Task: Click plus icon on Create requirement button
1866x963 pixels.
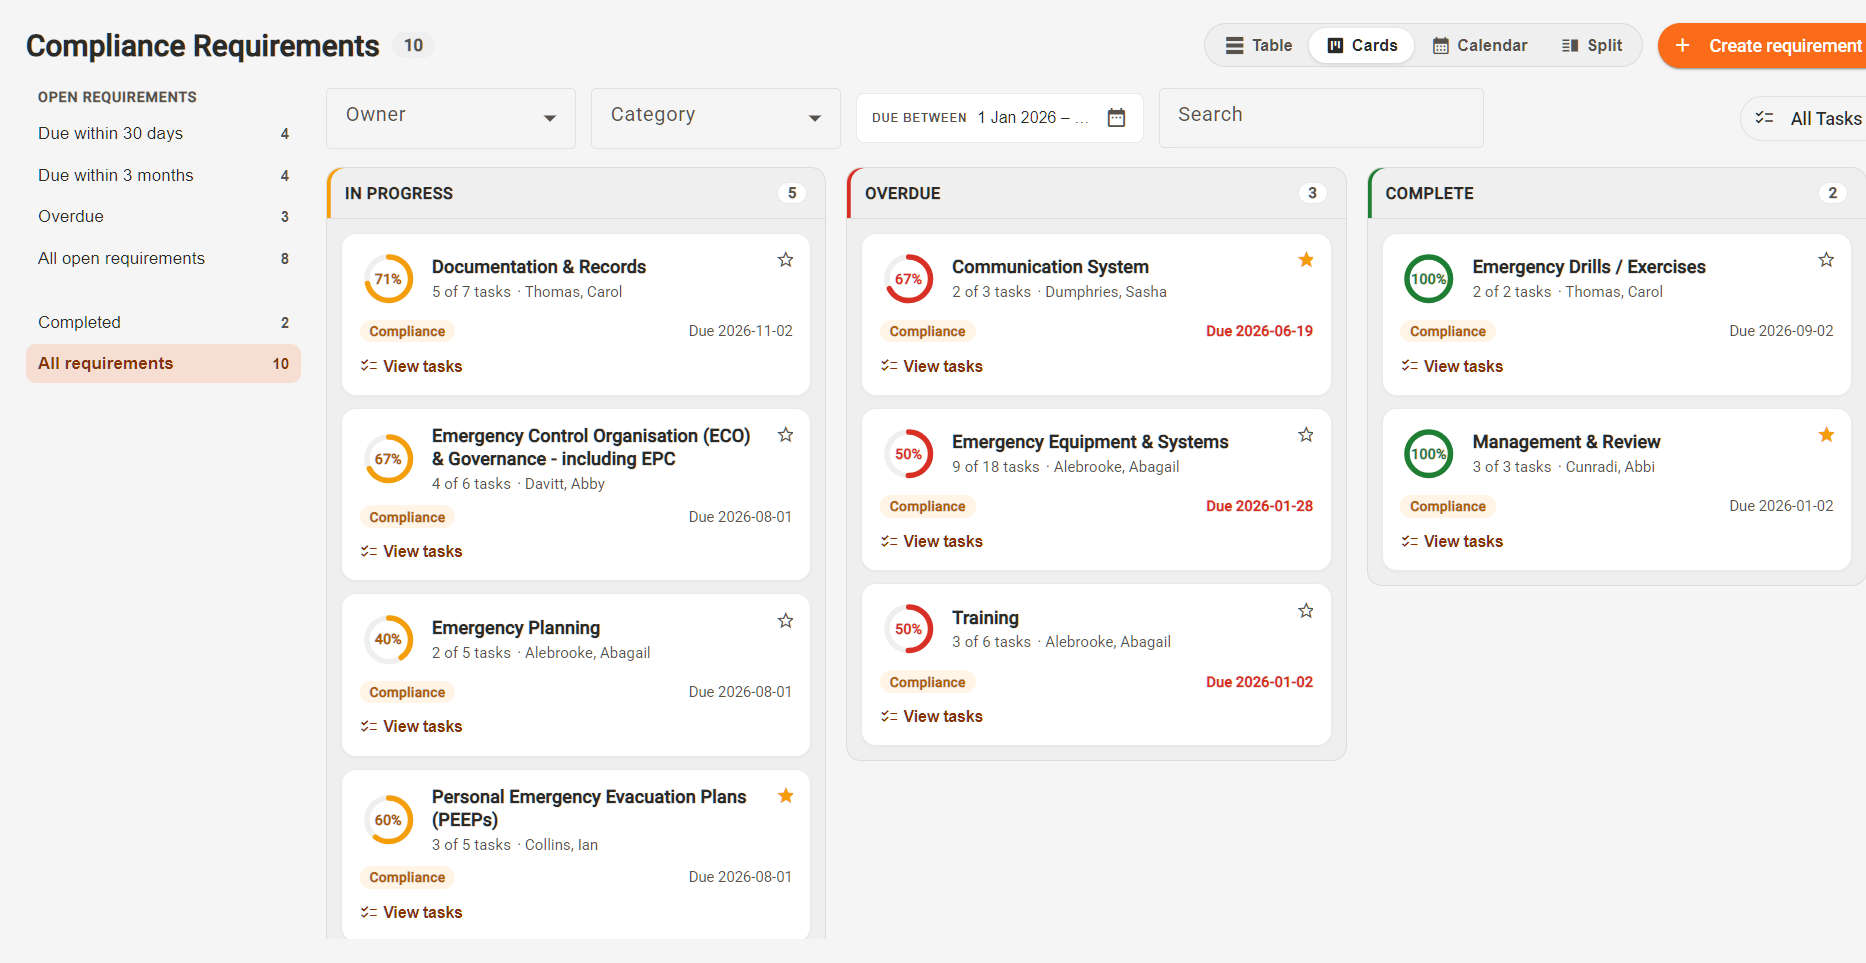Action: coord(1683,46)
